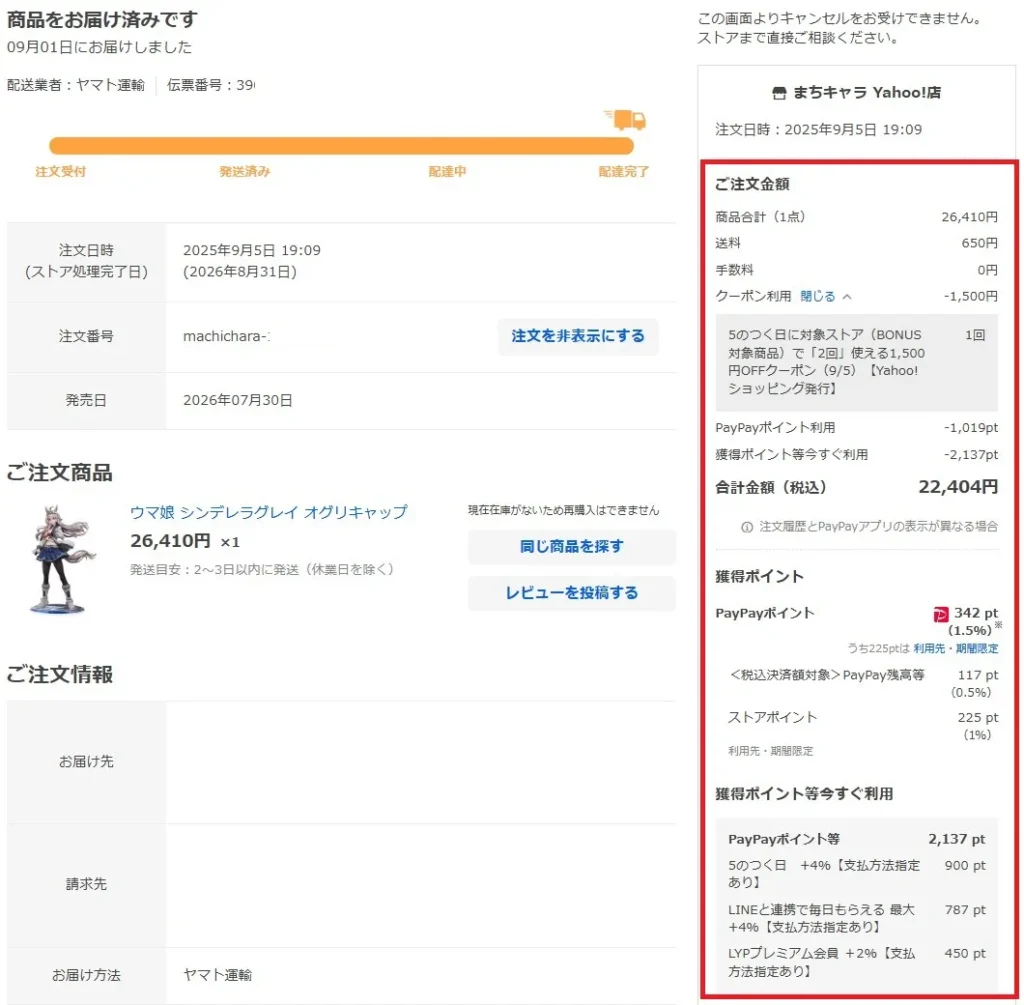Click the 発送済み progress step label

click(244, 172)
